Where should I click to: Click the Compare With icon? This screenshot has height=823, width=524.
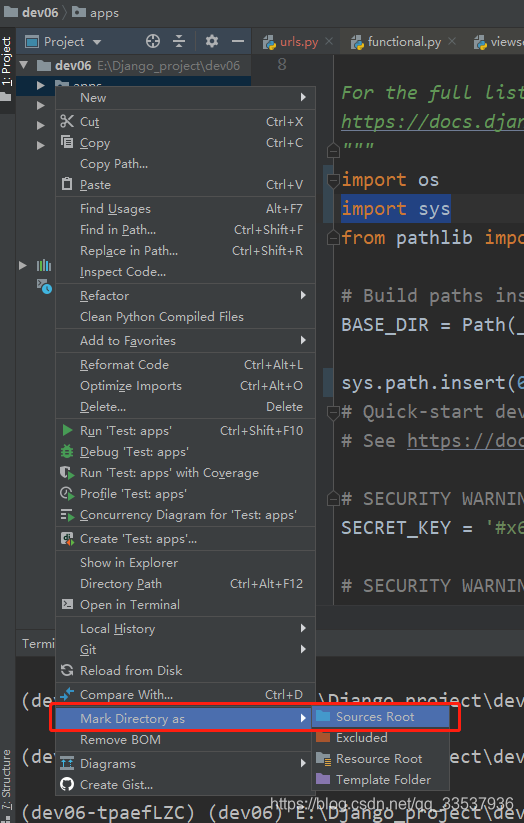[x=67, y=694]
